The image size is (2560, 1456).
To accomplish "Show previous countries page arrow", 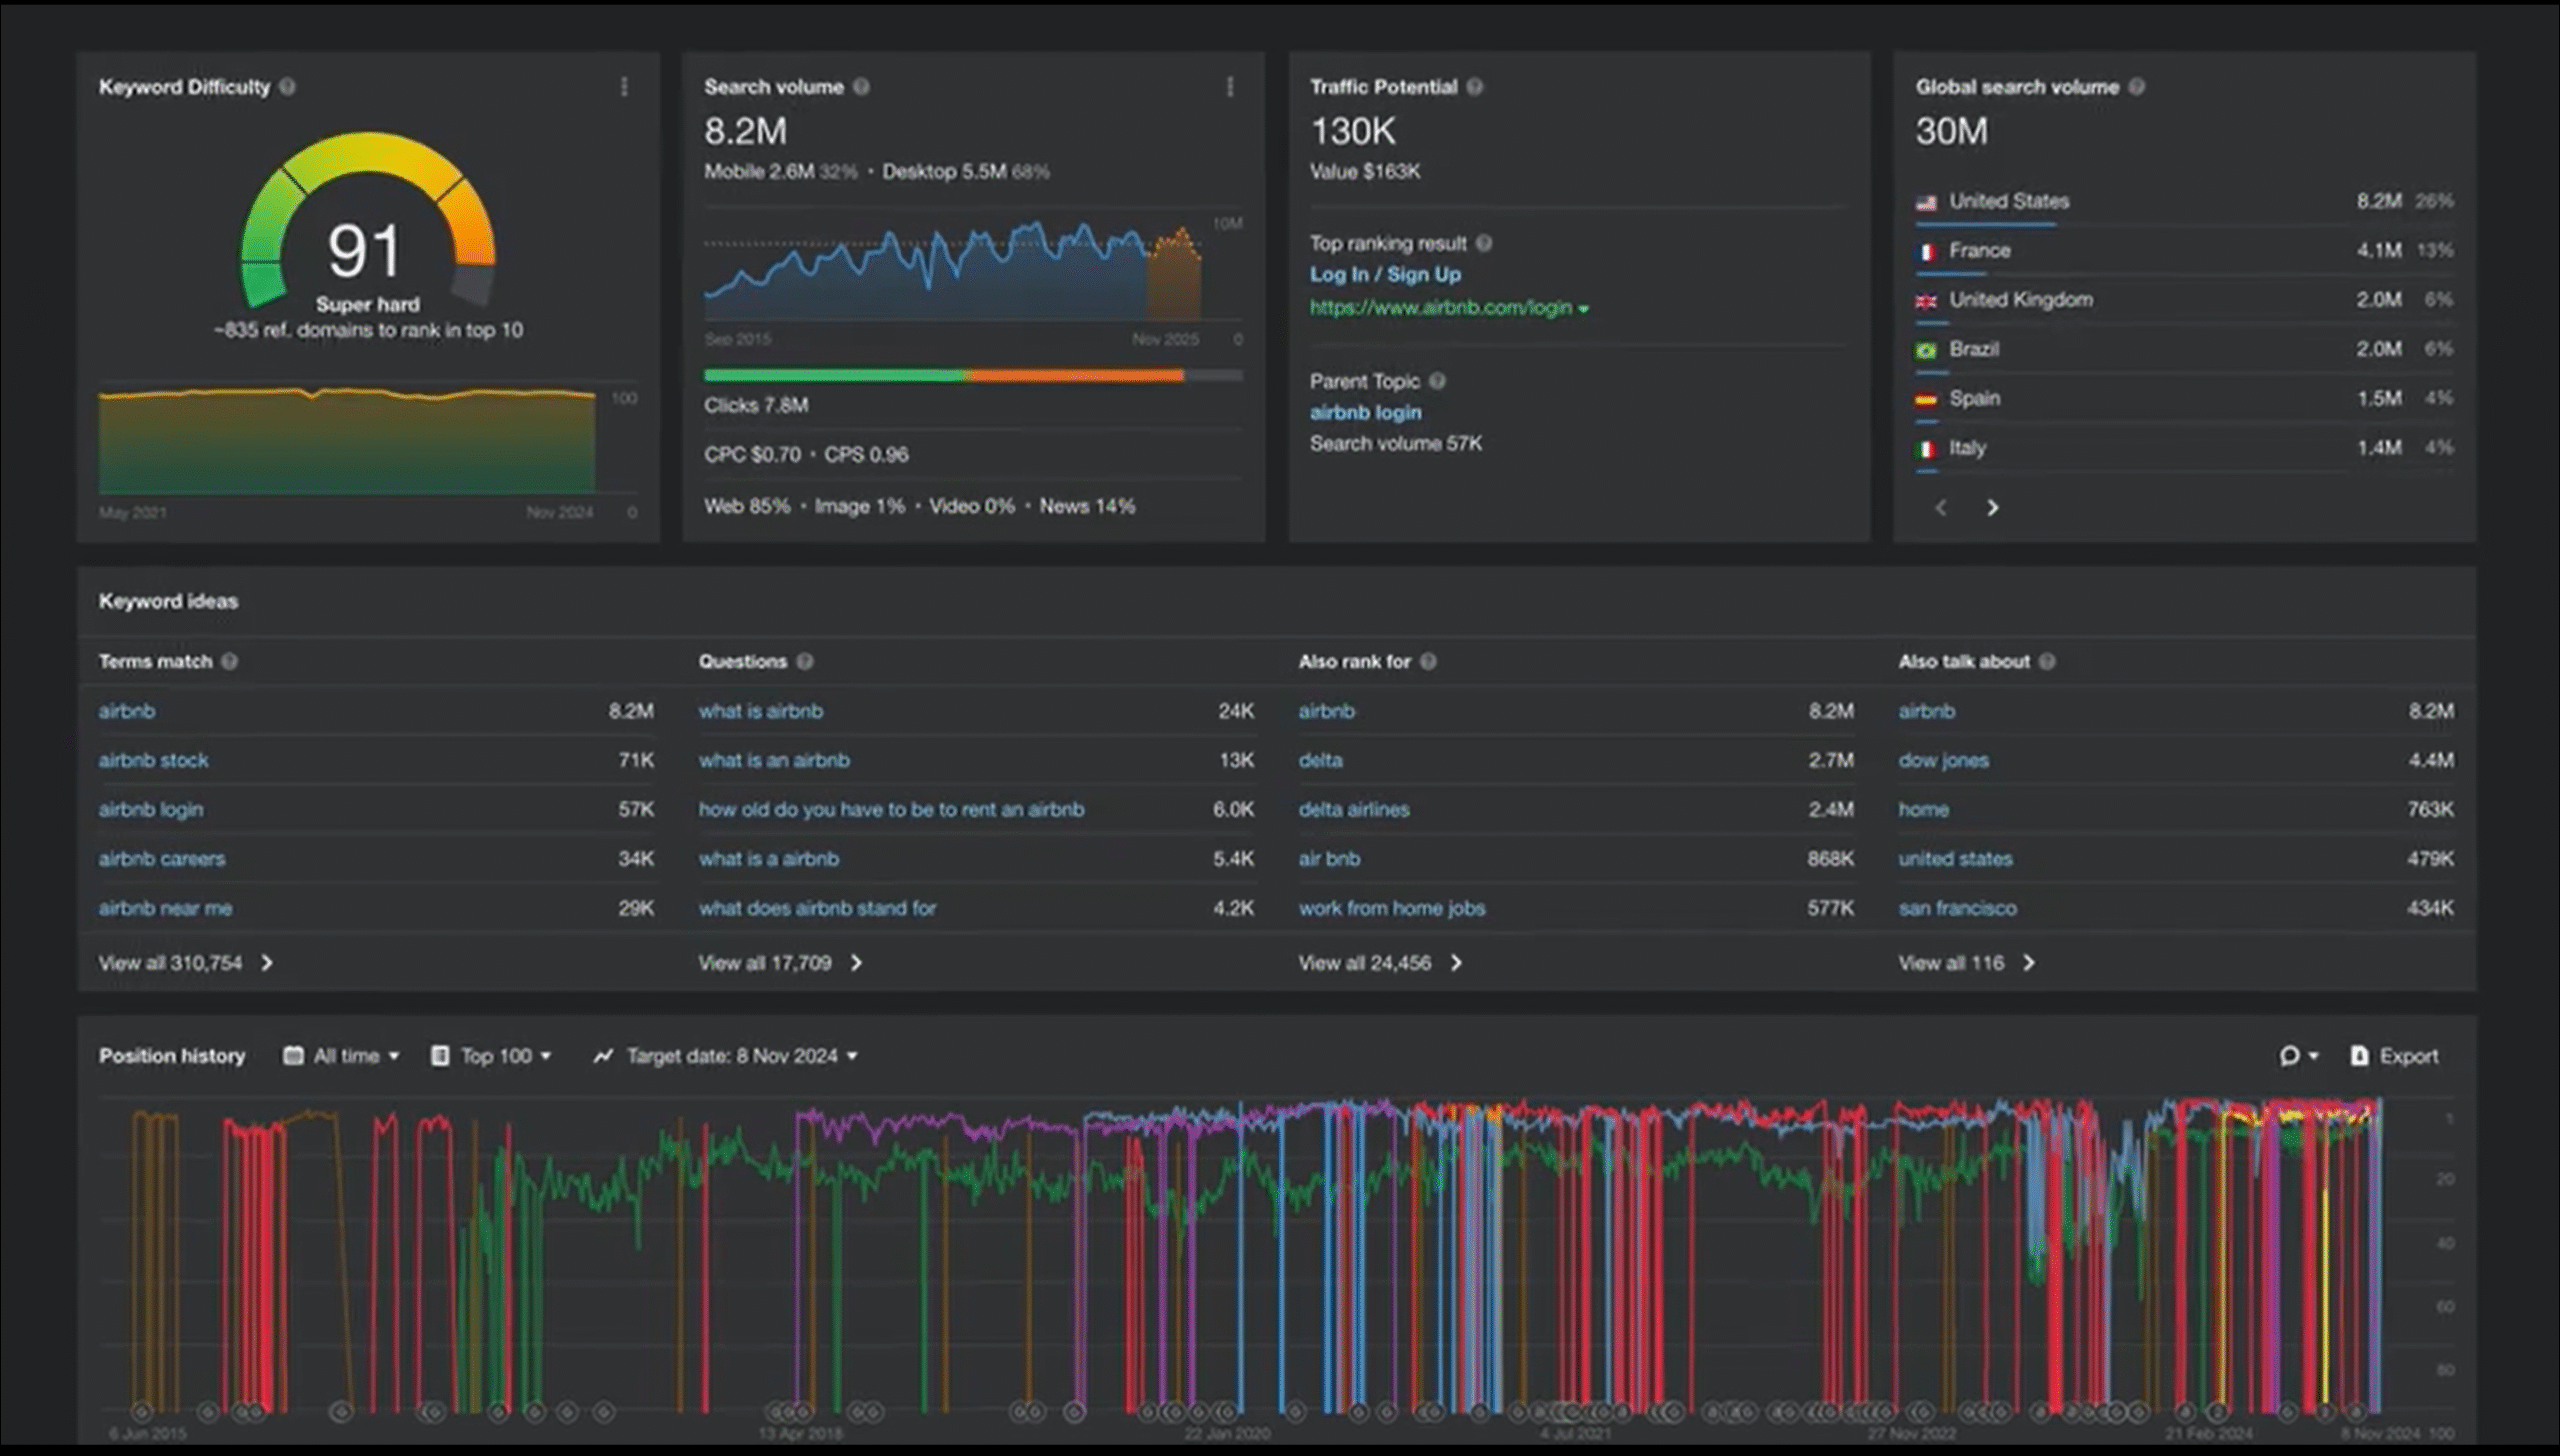I will tap(1941, 508).
